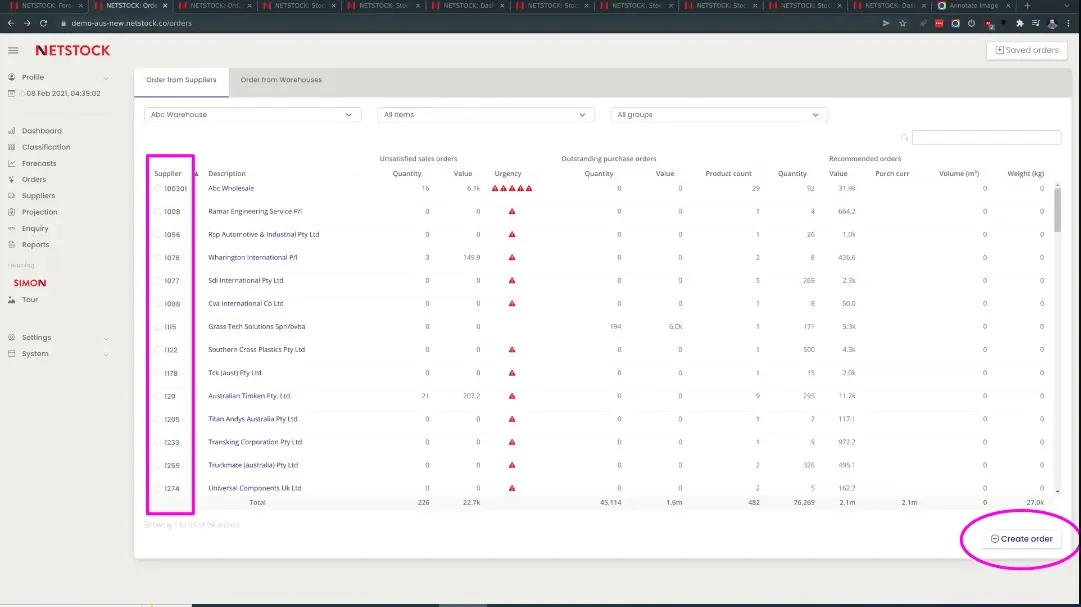Image resolution: width=1081 pixels, height=607 pixels.
Task: Click the System sidebar icon
Action: [x=12, y=353]
